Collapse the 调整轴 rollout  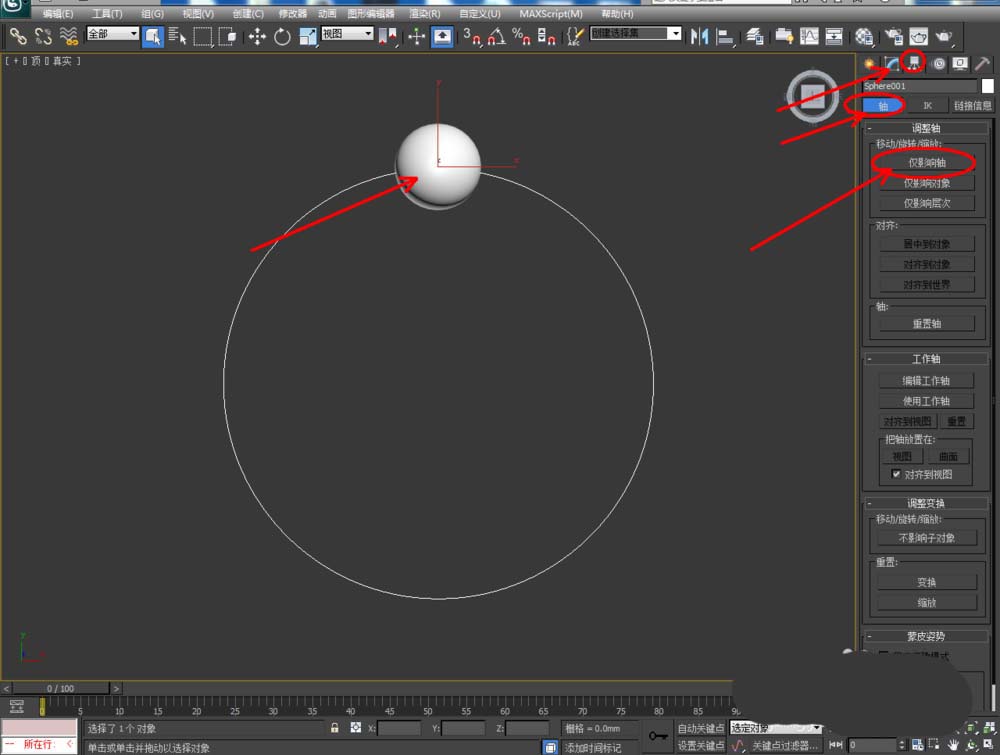click(926, 128)
